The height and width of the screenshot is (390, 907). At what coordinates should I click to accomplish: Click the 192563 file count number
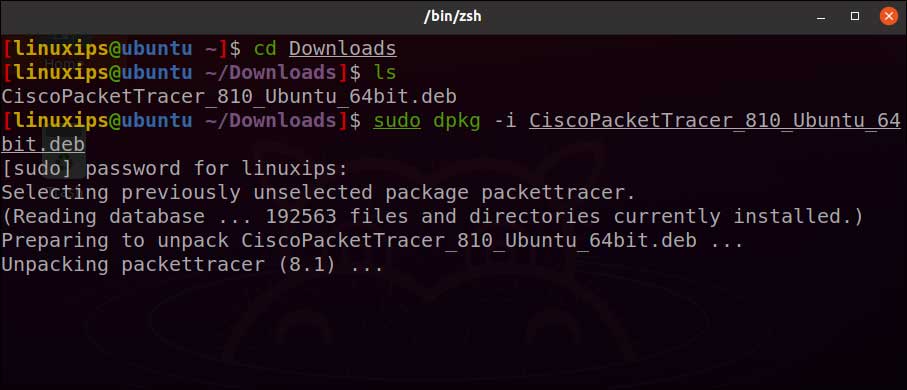pyautogui.click(x=301, y=216)
